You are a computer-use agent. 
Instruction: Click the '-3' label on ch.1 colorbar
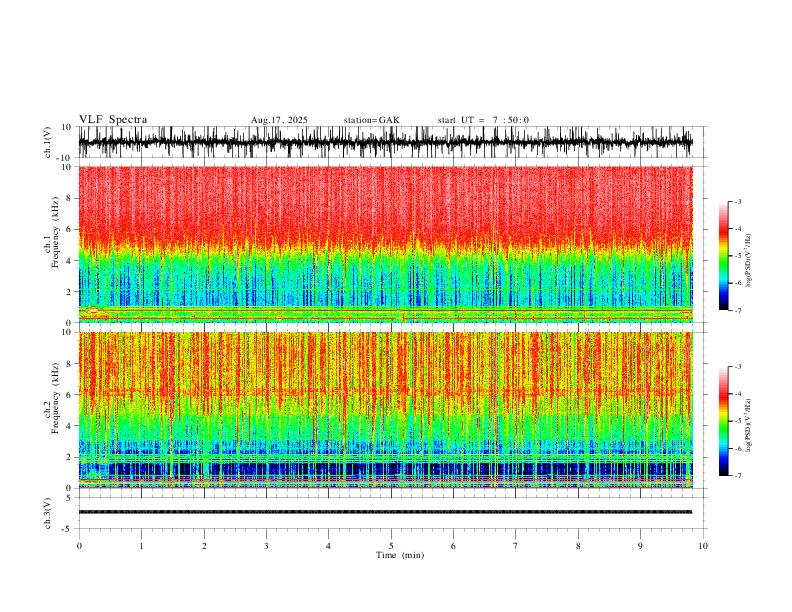[738, 201]
